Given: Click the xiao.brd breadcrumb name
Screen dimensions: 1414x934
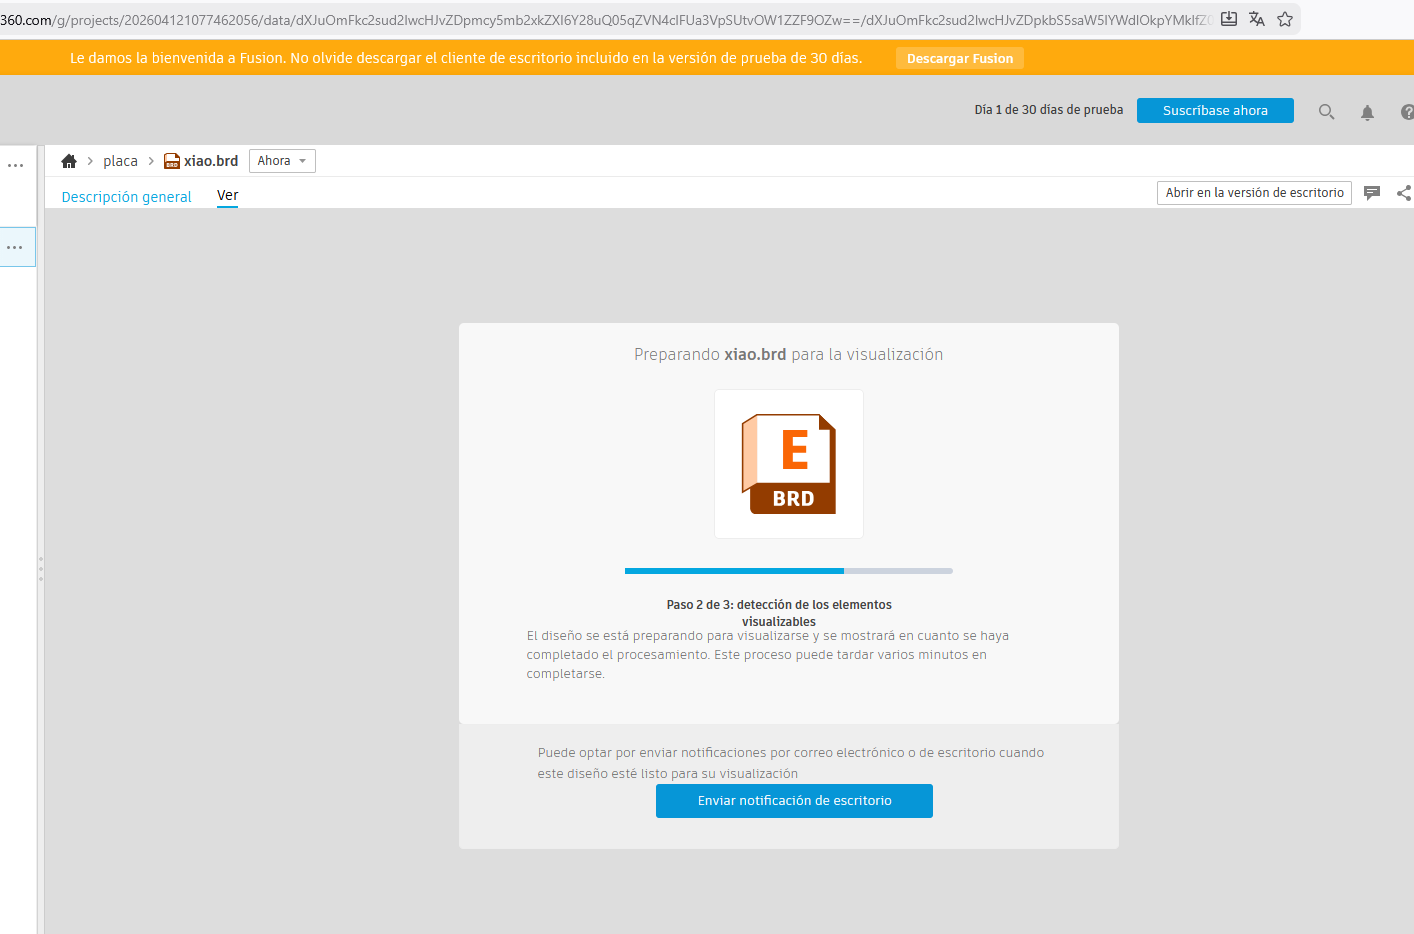Looking at the screenshot, I should (211, 161).
